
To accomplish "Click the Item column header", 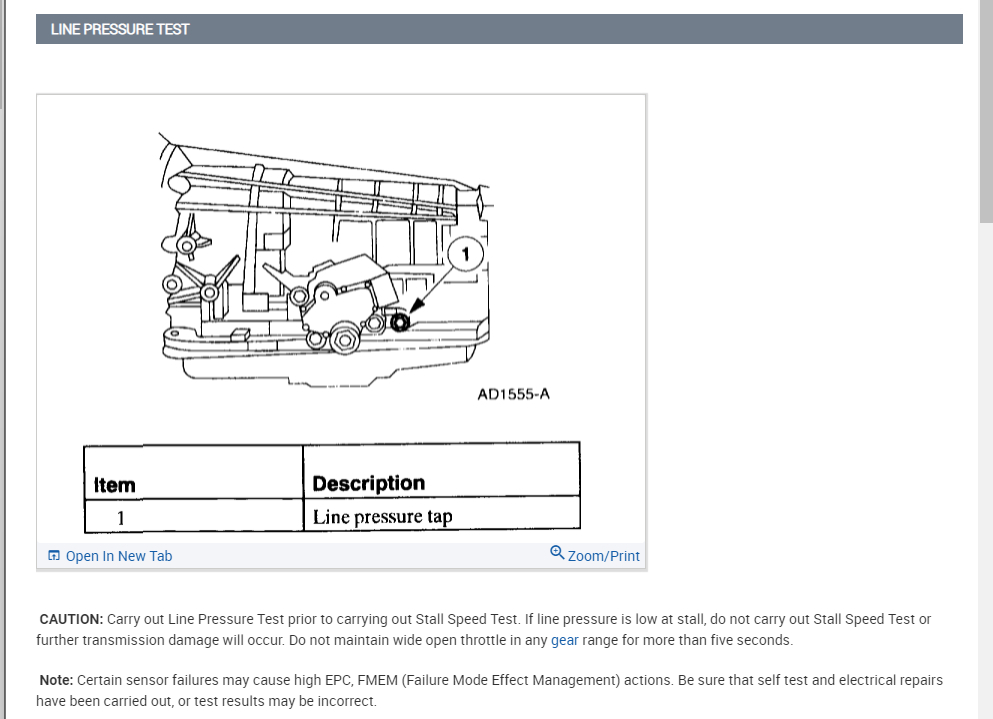I will (193, 473).
